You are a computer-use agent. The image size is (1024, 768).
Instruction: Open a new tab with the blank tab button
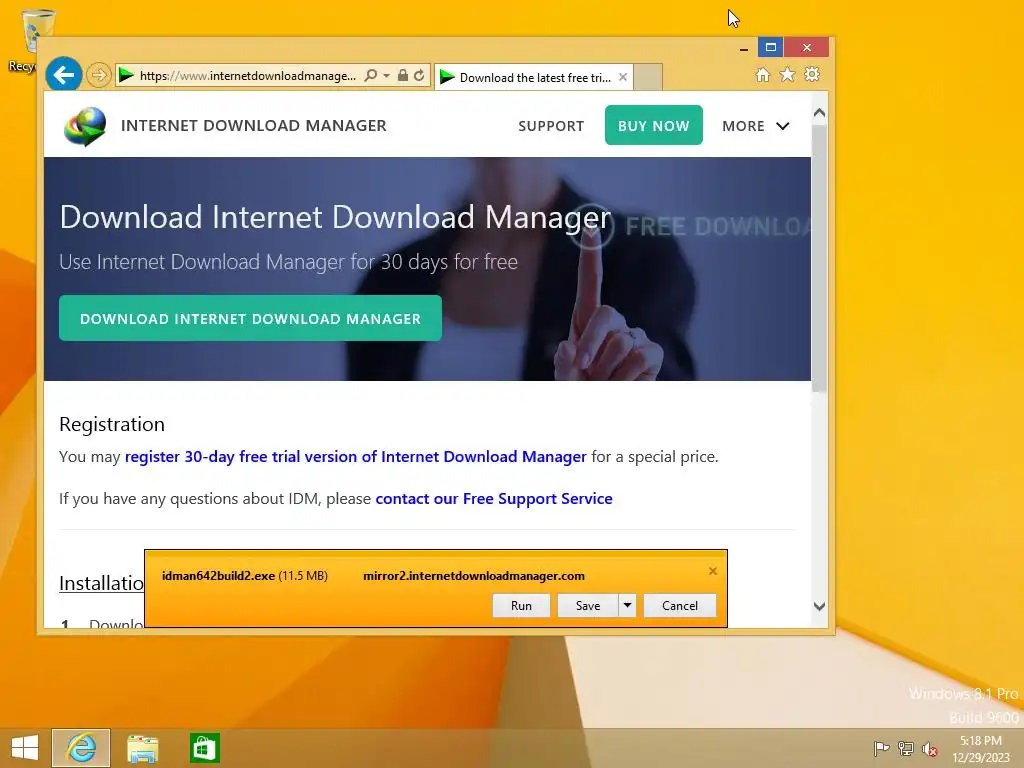648,77
